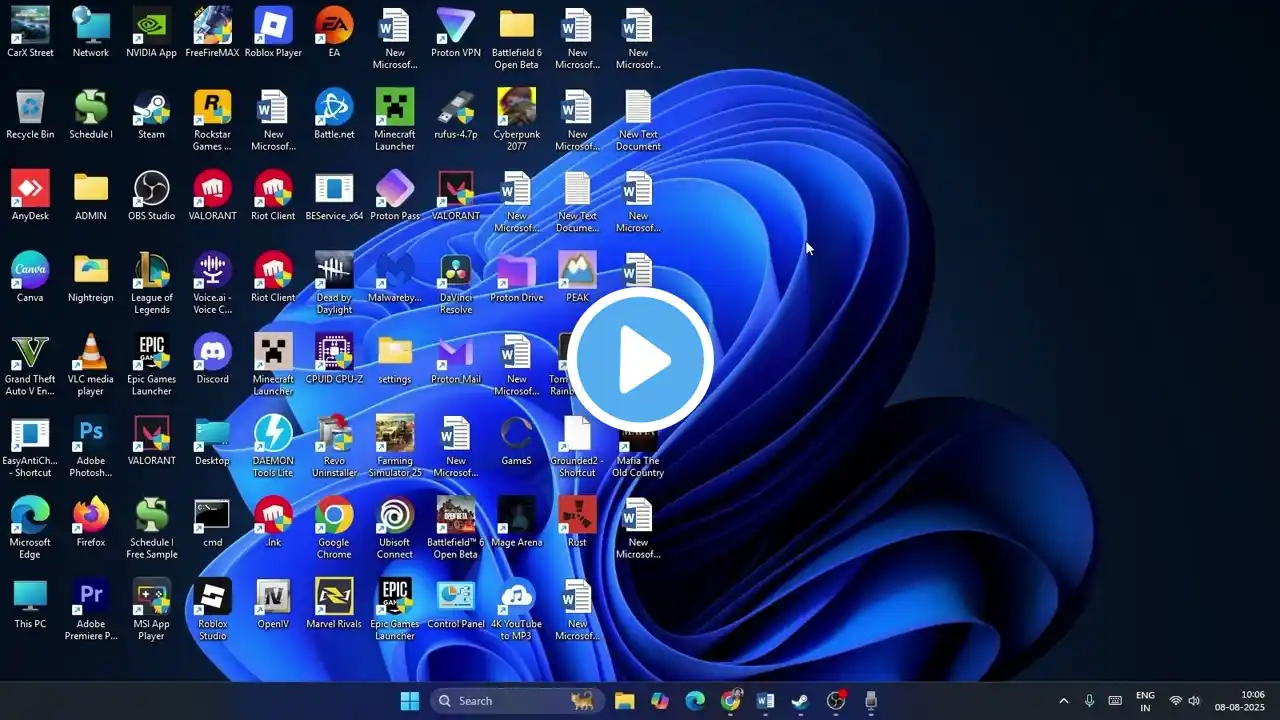Launch DaVinci Resolve from the desktop
The image size is (1280, 720).
(456, 283)
